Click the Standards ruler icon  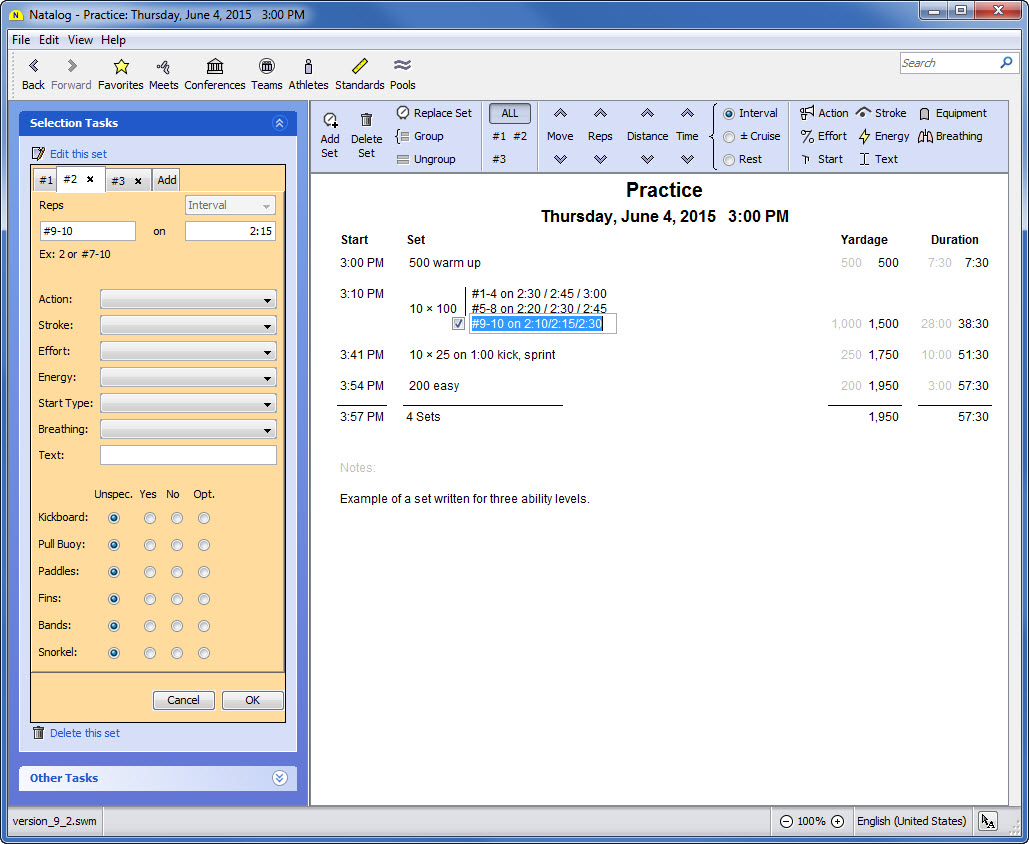click(x=359, y=67)
